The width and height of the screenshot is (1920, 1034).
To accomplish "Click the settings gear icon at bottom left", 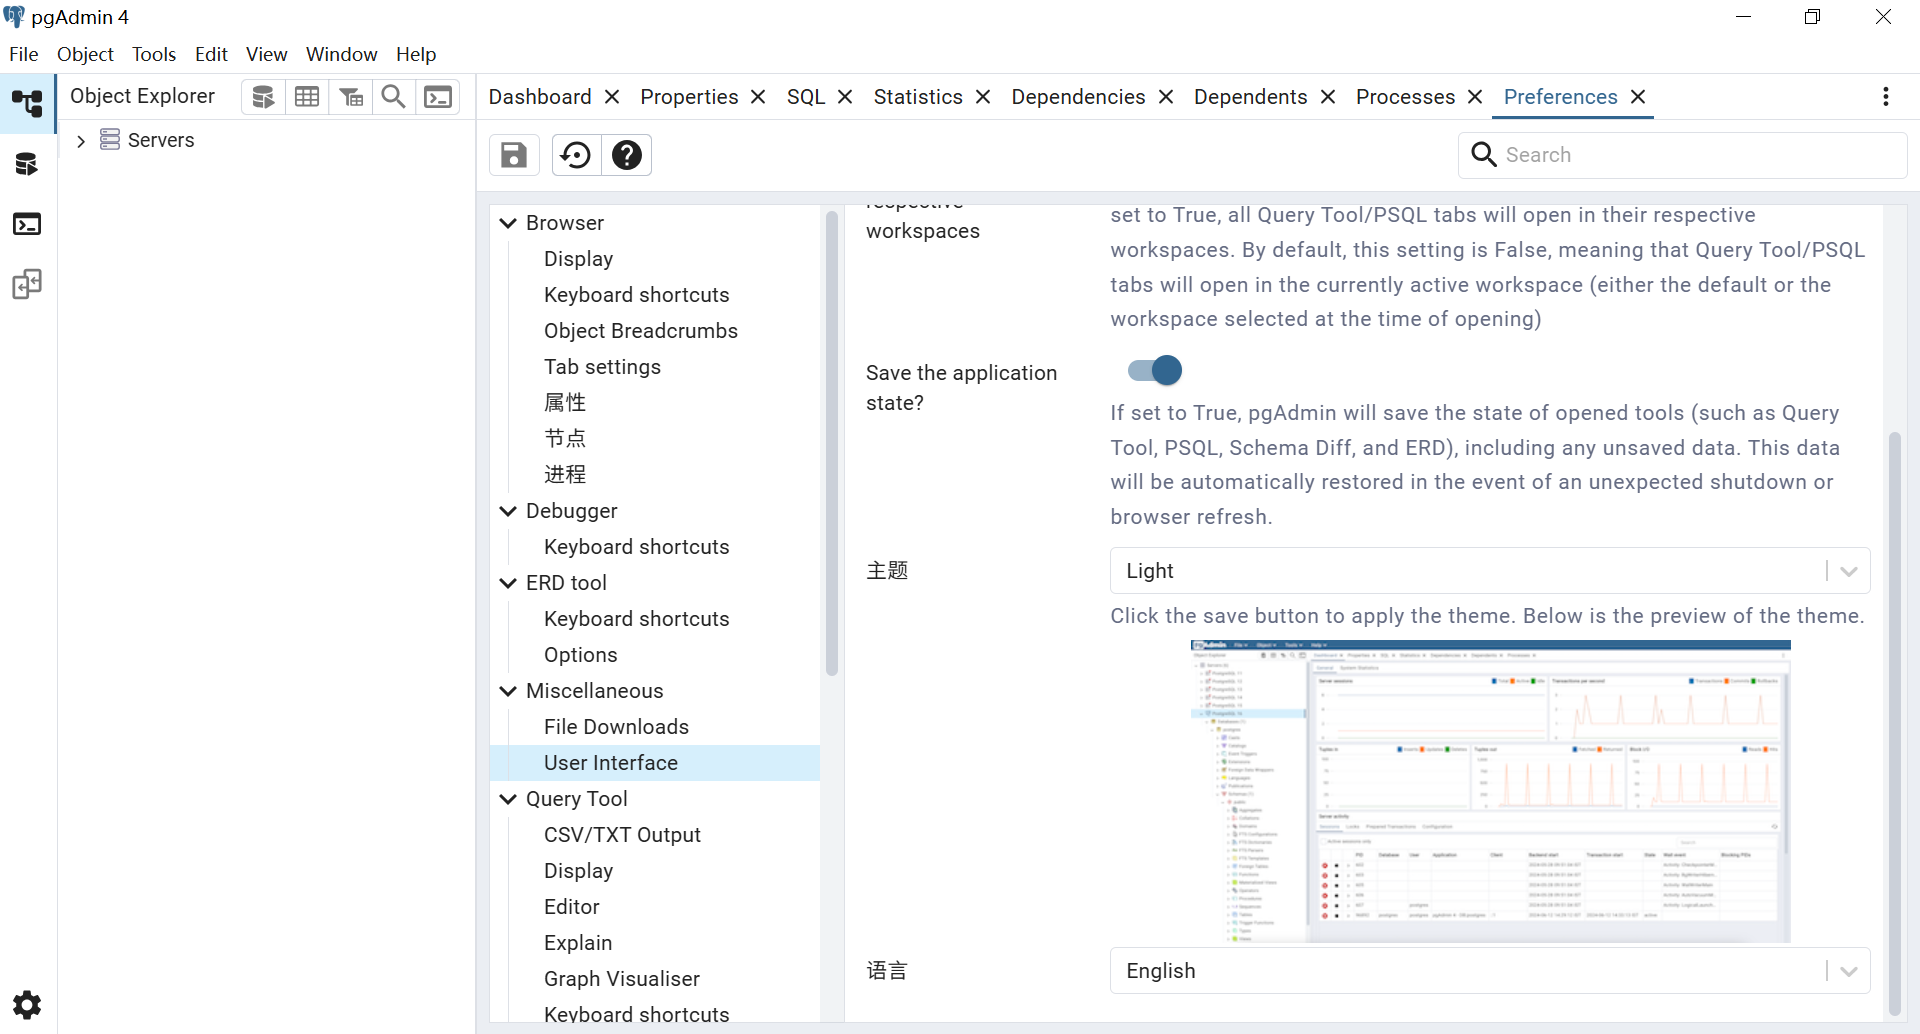I will [27, 1004].
